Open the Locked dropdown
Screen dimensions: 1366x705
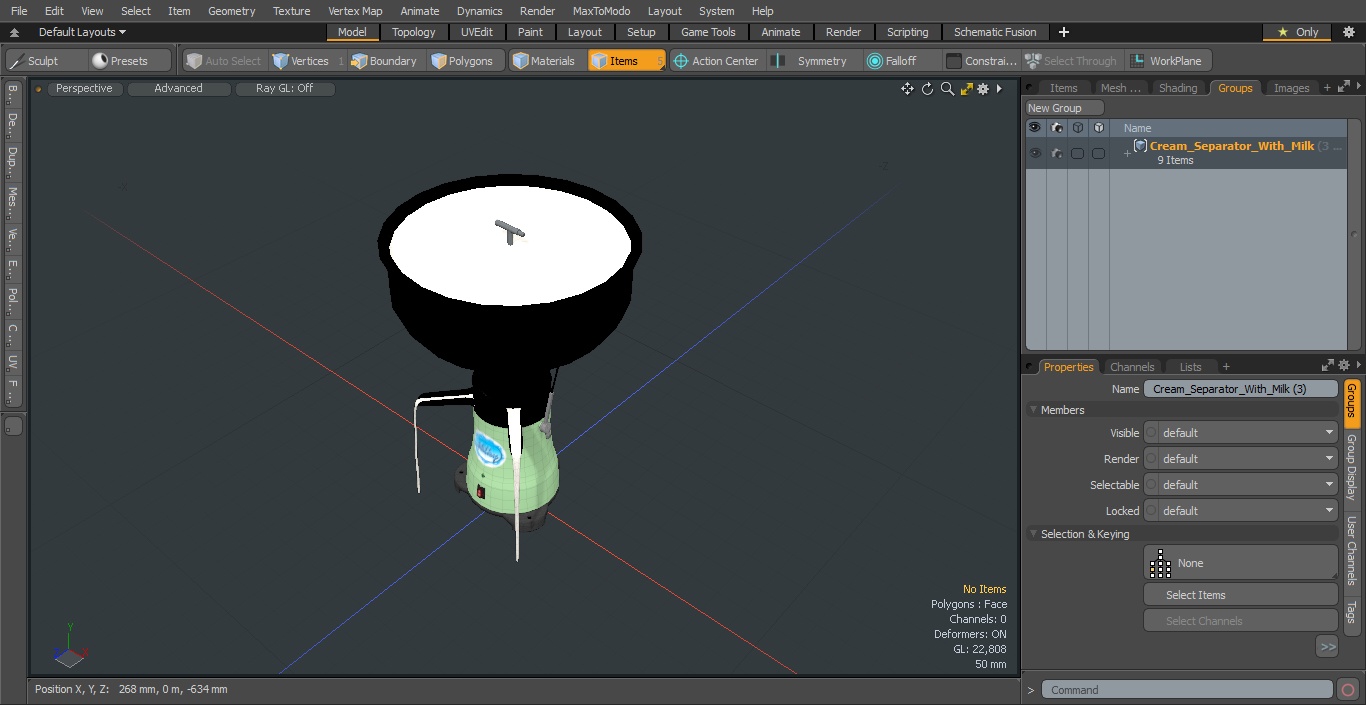1241,511
